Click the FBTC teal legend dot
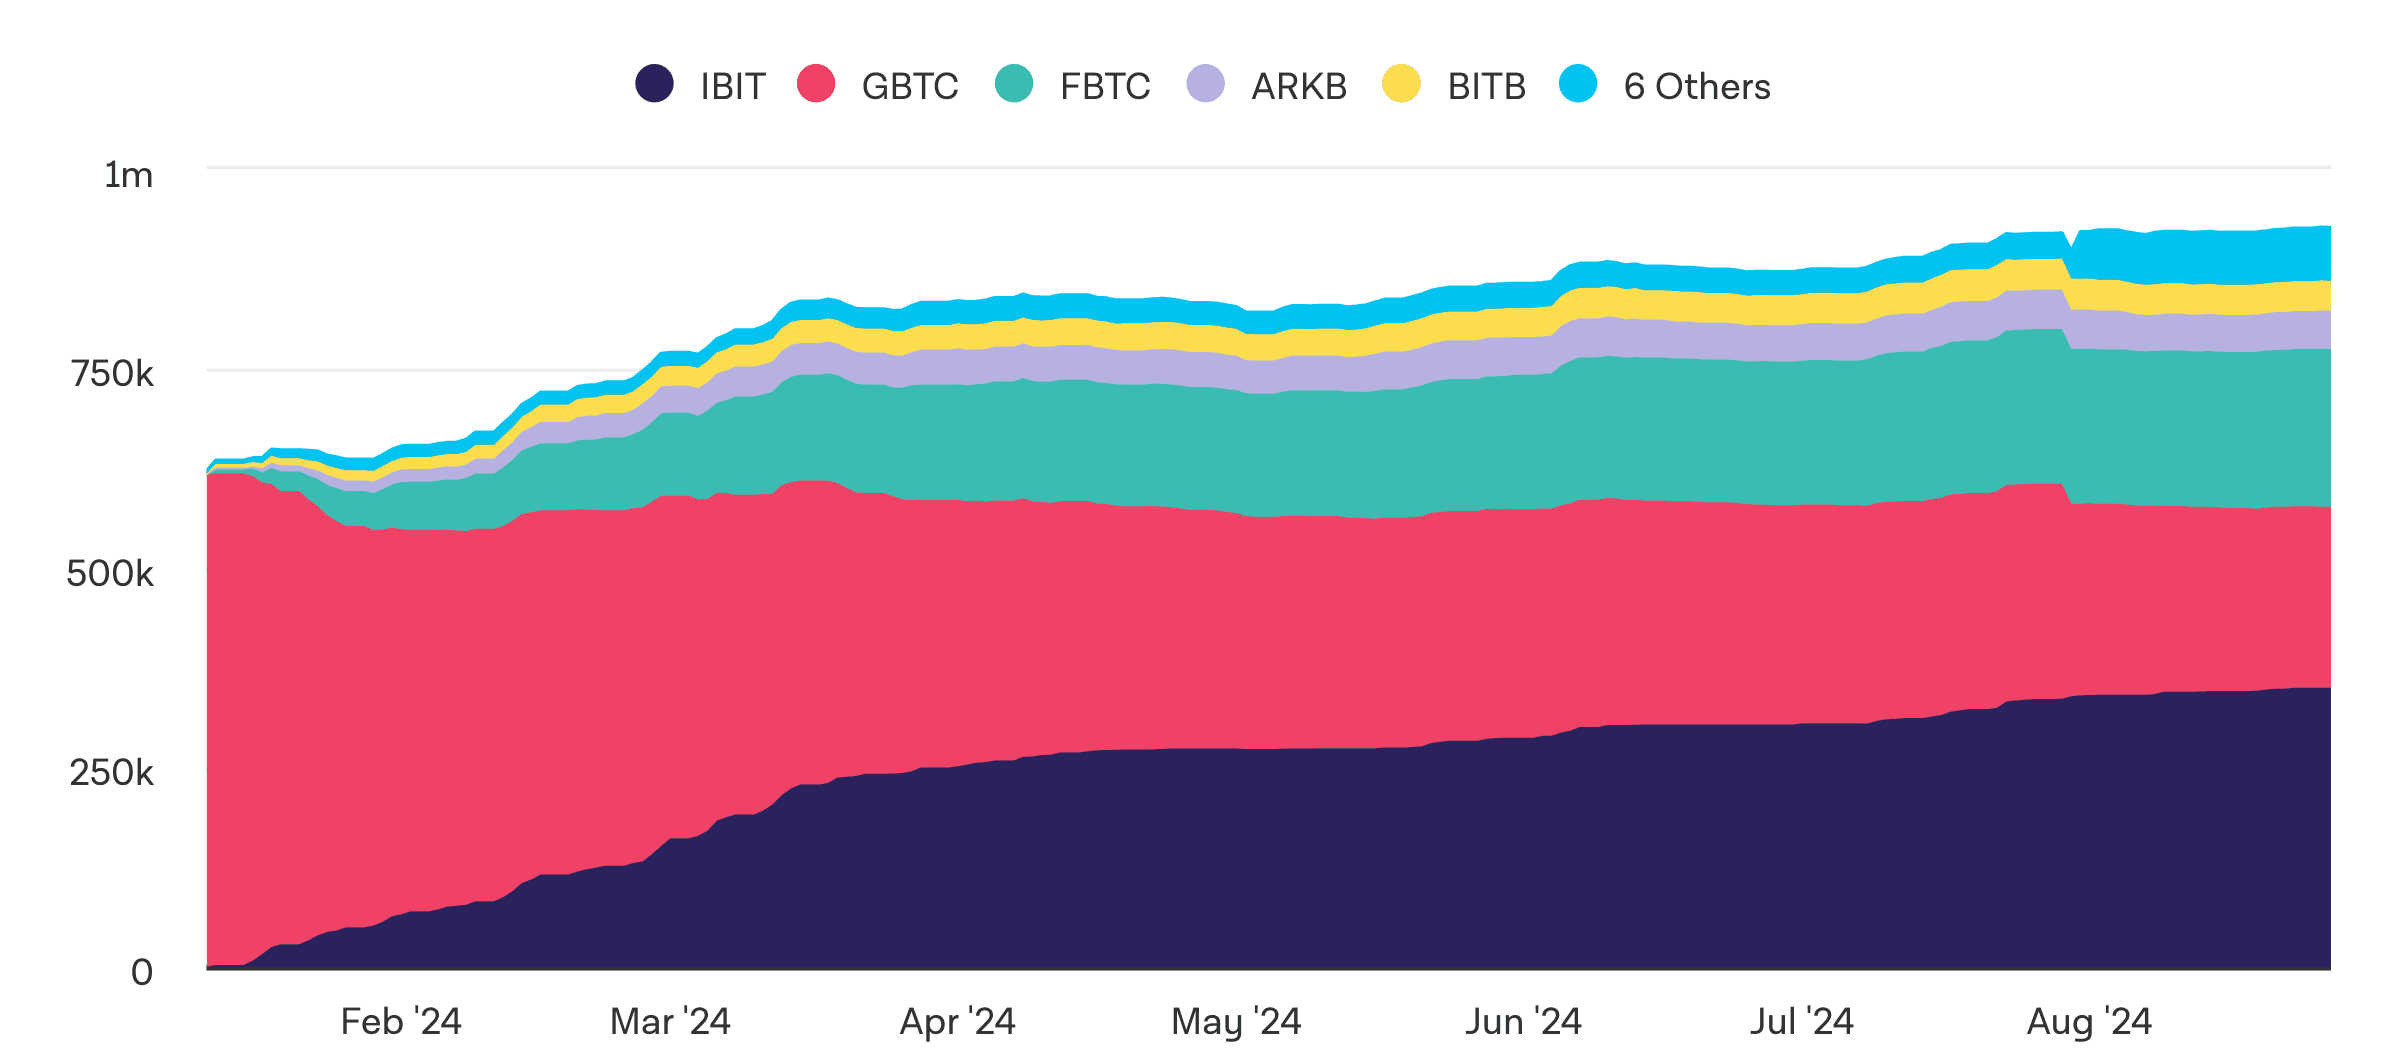The width and height of the screenshot is (2401, 1061). (1014, 83)
